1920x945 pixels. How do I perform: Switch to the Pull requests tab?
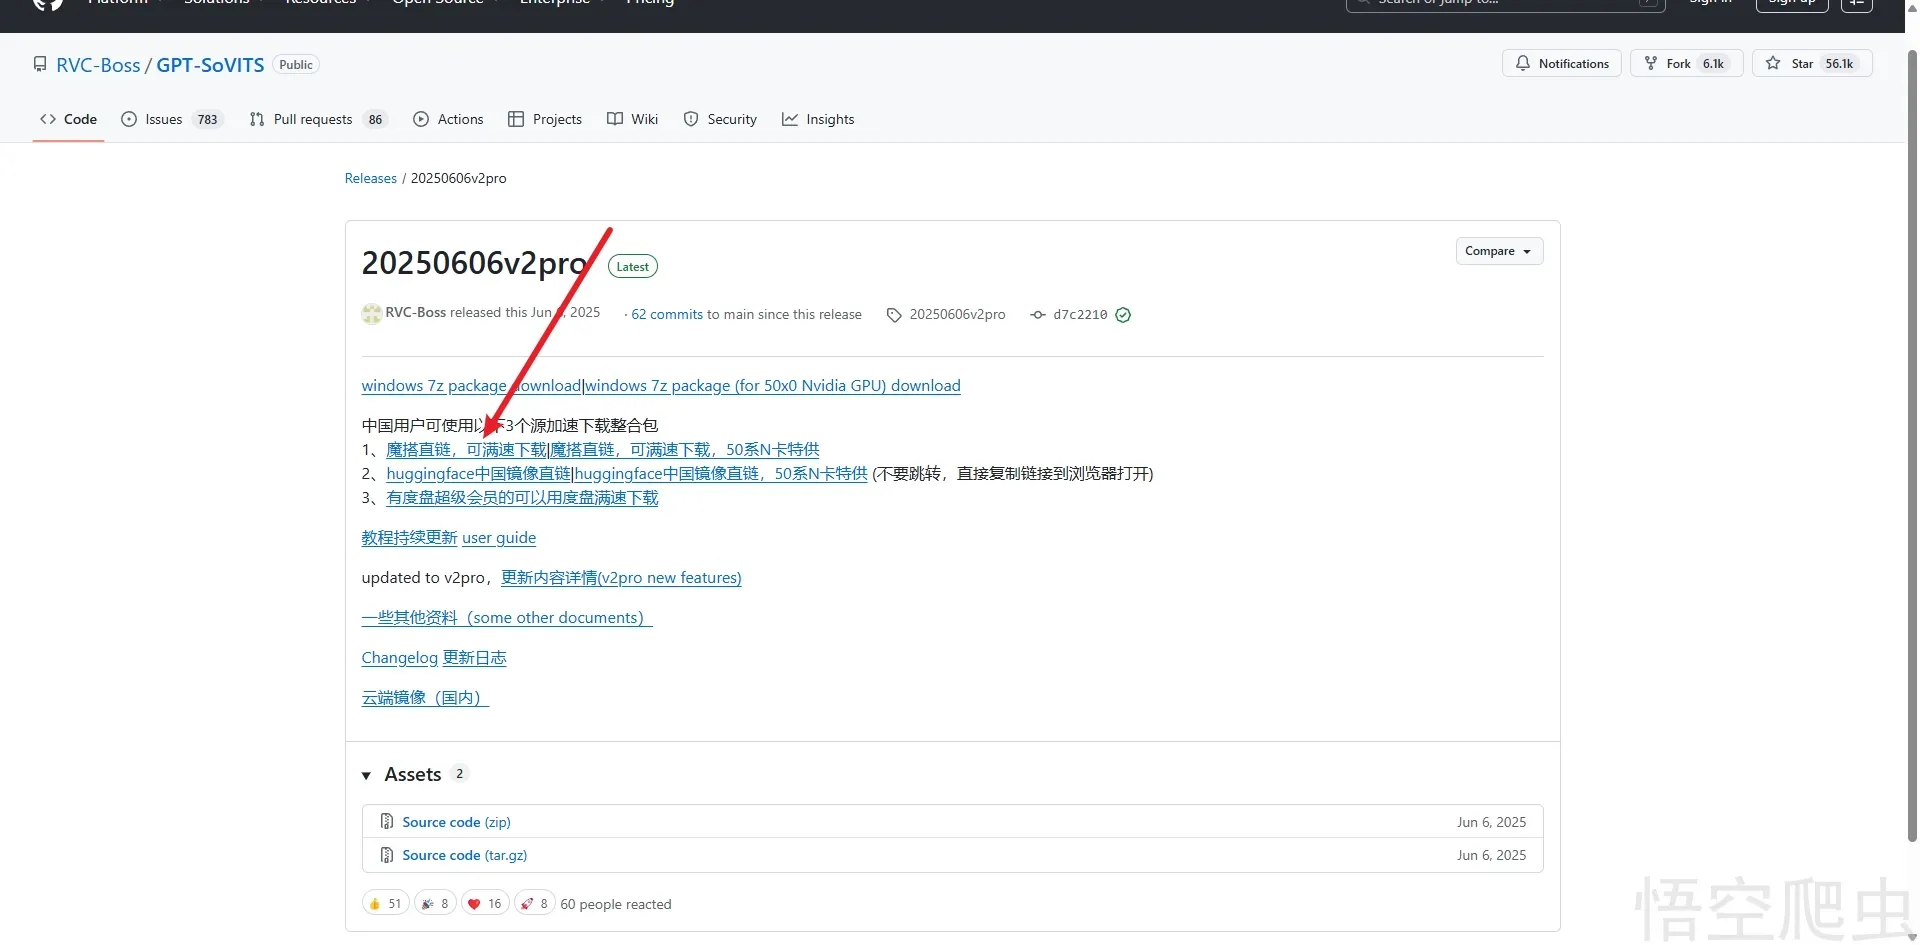[x=312, y=119]
